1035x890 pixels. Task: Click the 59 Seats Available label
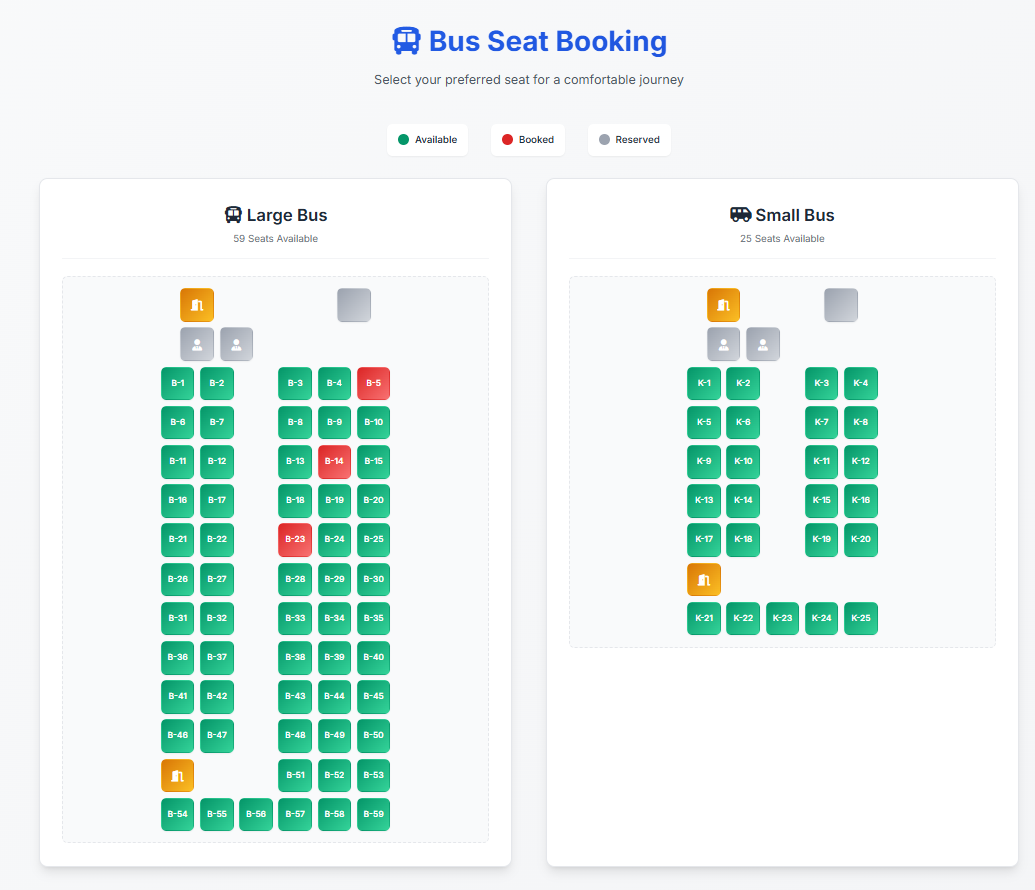(275, 238)
